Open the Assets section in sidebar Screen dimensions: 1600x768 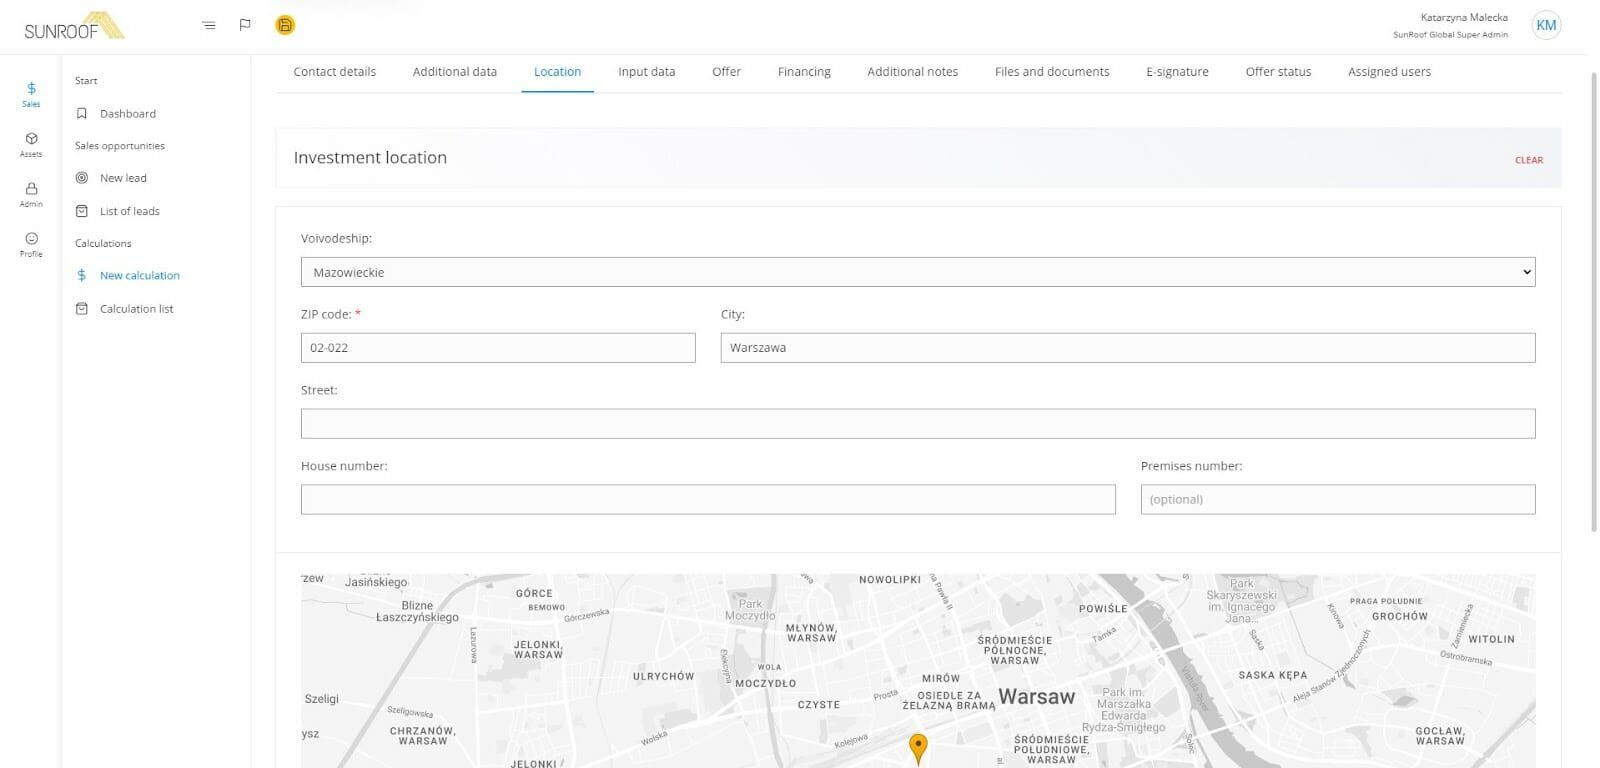(x=31, y=144)
